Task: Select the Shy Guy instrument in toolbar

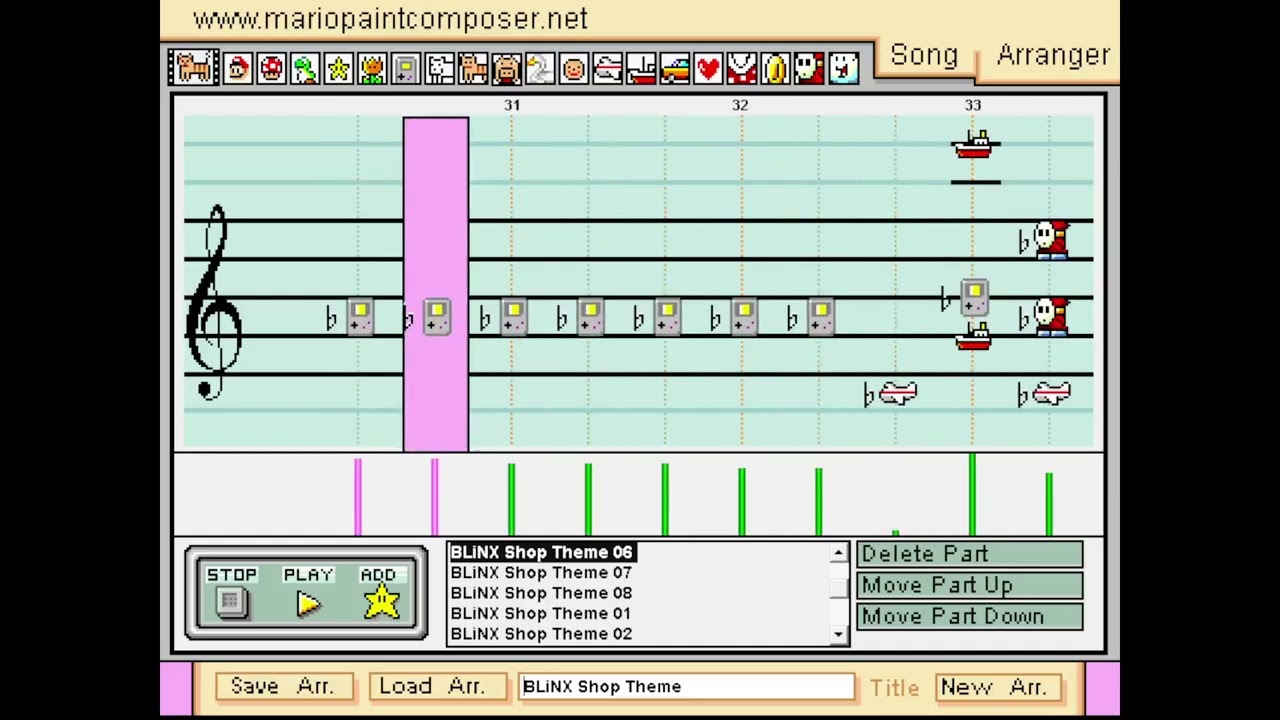Action: click(x=809, y=68)
